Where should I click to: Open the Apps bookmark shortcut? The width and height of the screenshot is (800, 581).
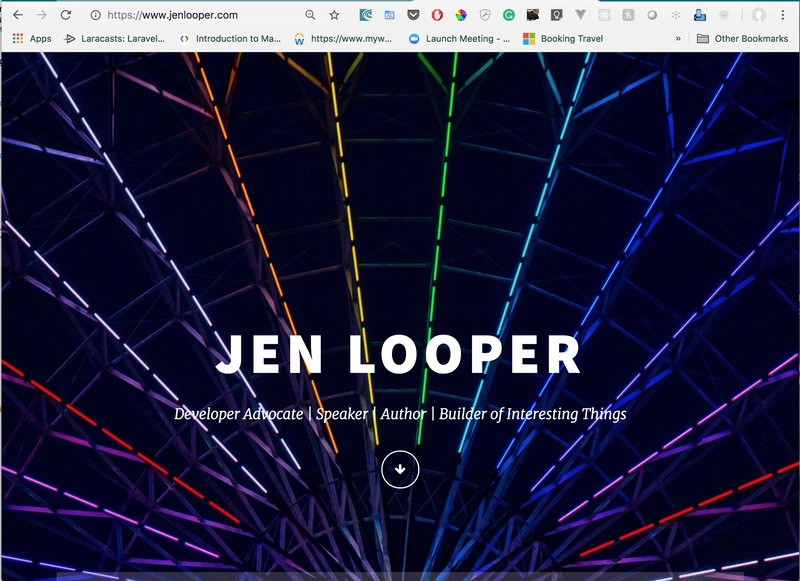click(32, 39)
